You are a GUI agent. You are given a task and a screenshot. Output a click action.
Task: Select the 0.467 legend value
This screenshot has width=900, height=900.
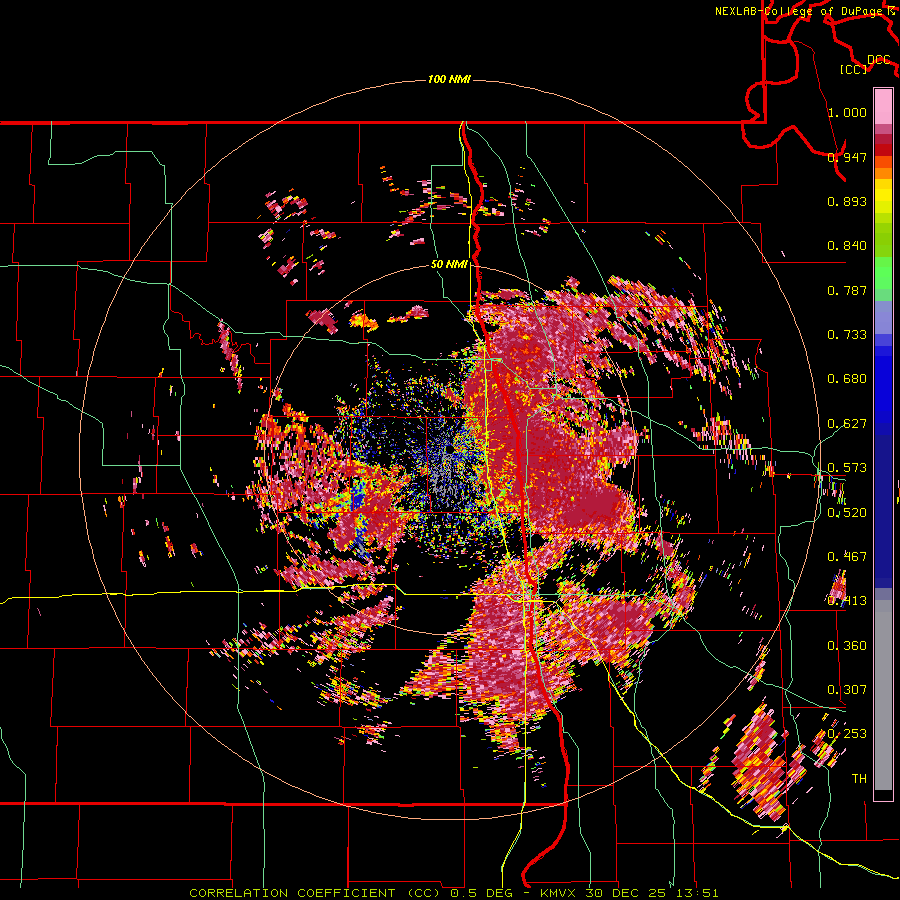coord(847,557)
